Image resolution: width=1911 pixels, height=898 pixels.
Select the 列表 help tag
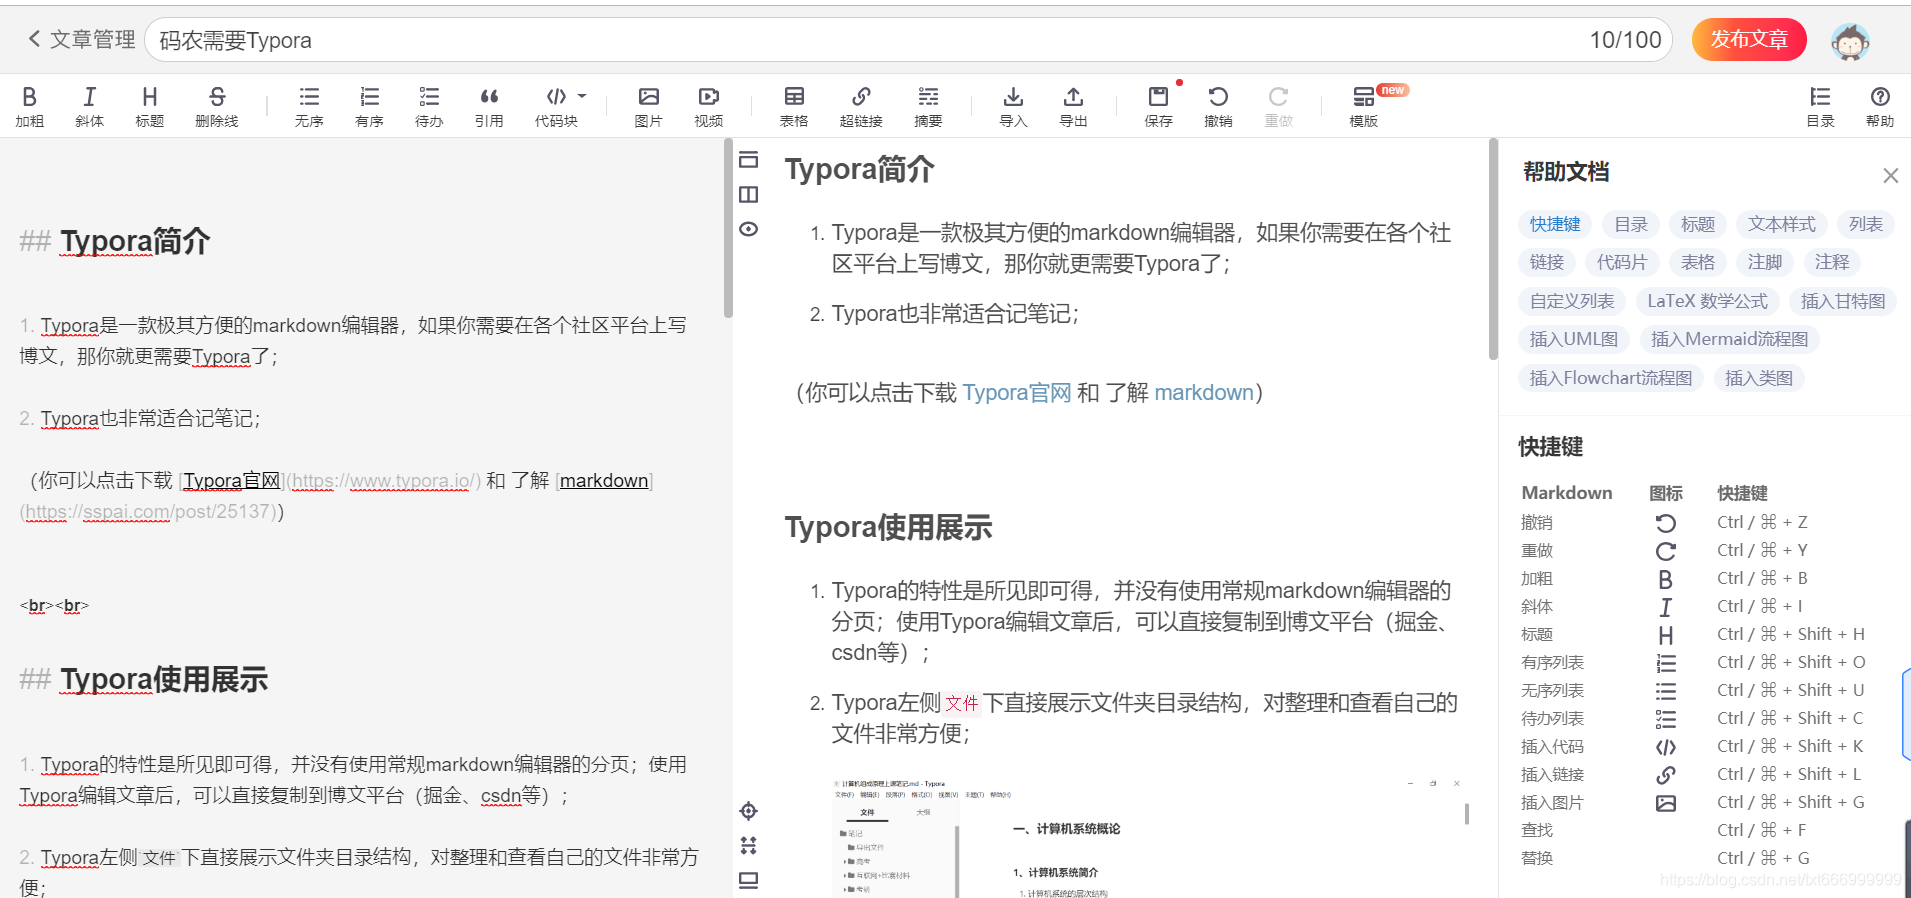pos(1866,224)
